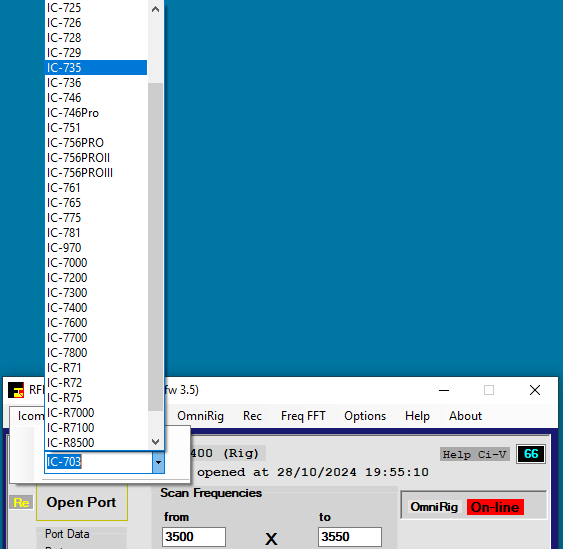Open the Options menu
This screenshot has height=549, width=563.
tap(365, 416)
